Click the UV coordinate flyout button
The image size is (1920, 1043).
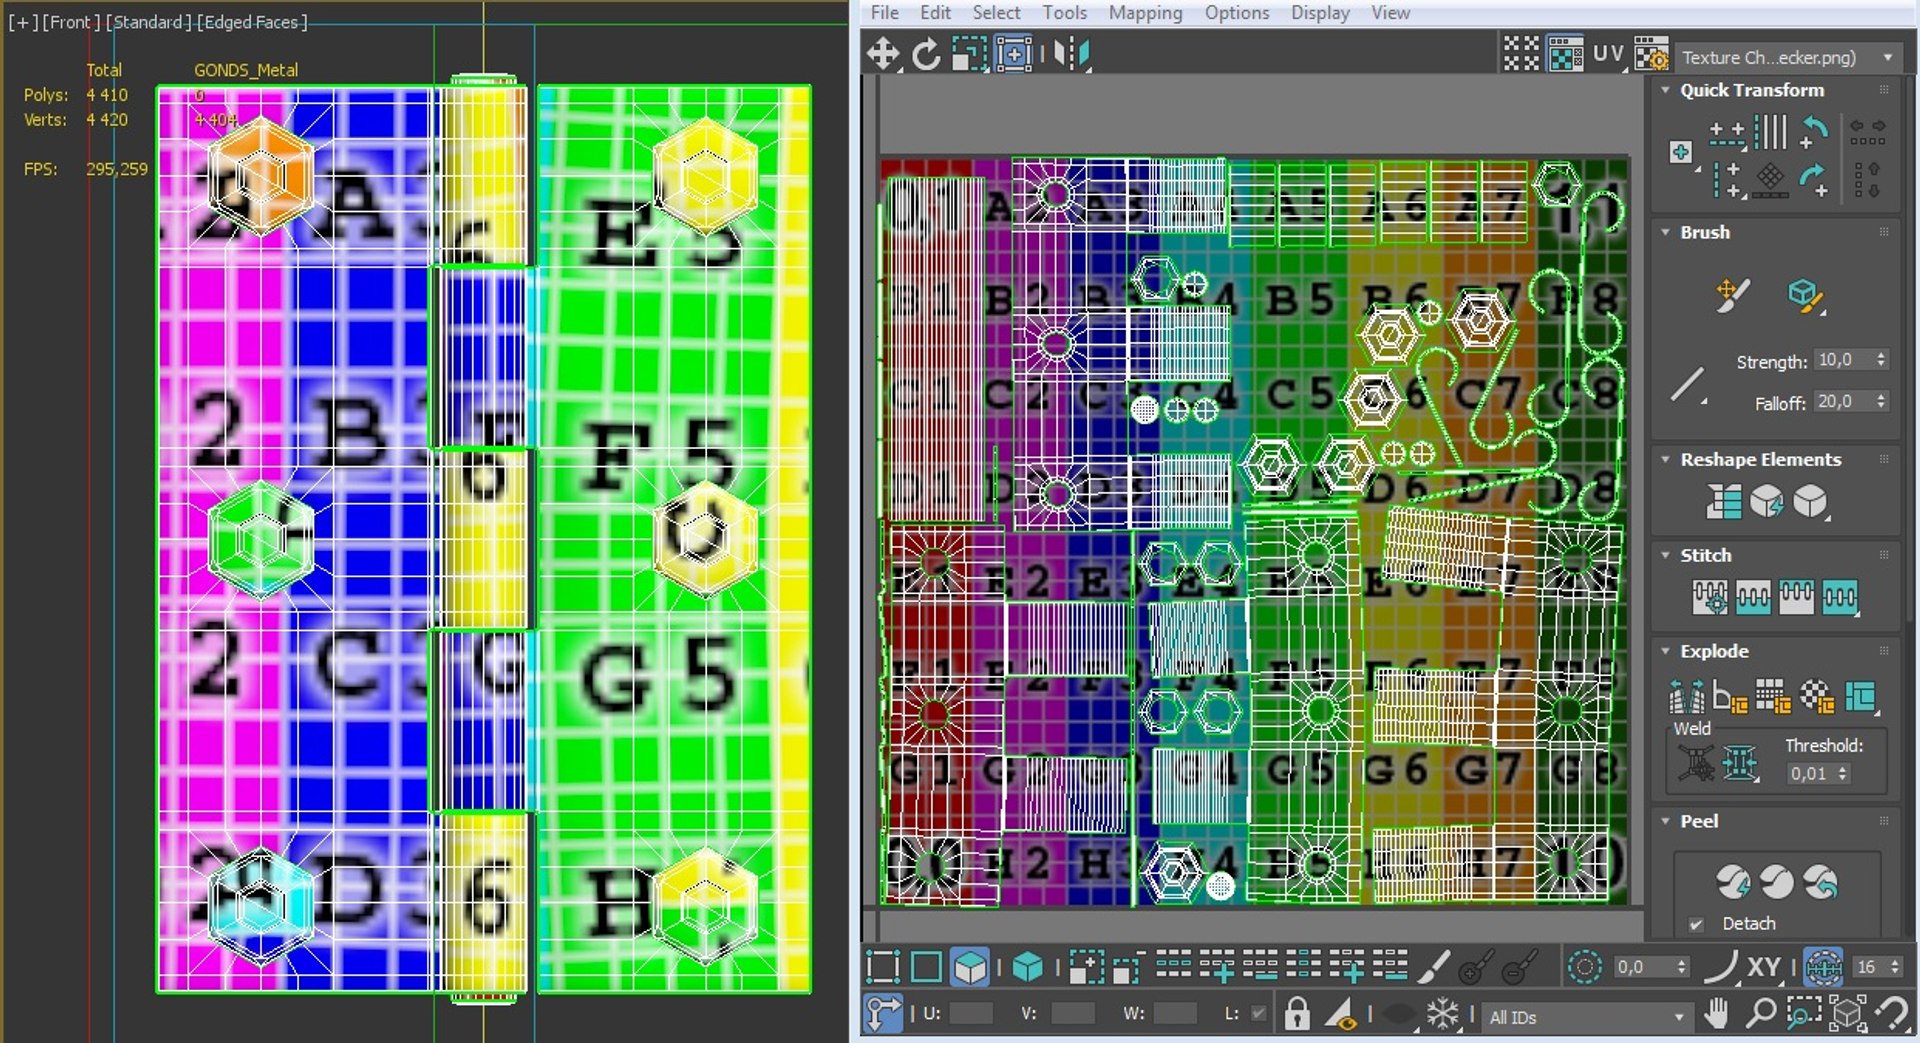click(1608, 54)
